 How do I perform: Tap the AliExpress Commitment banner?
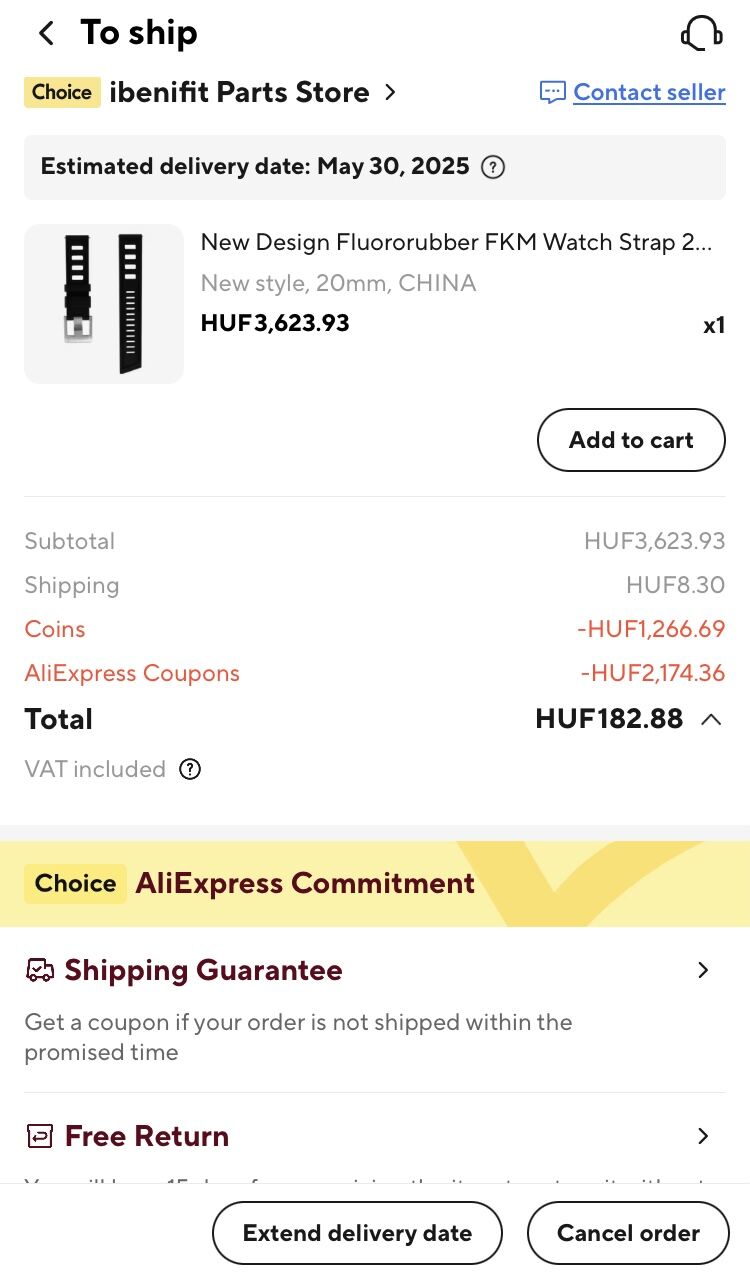pyautogui.click(x=375, y=884)
